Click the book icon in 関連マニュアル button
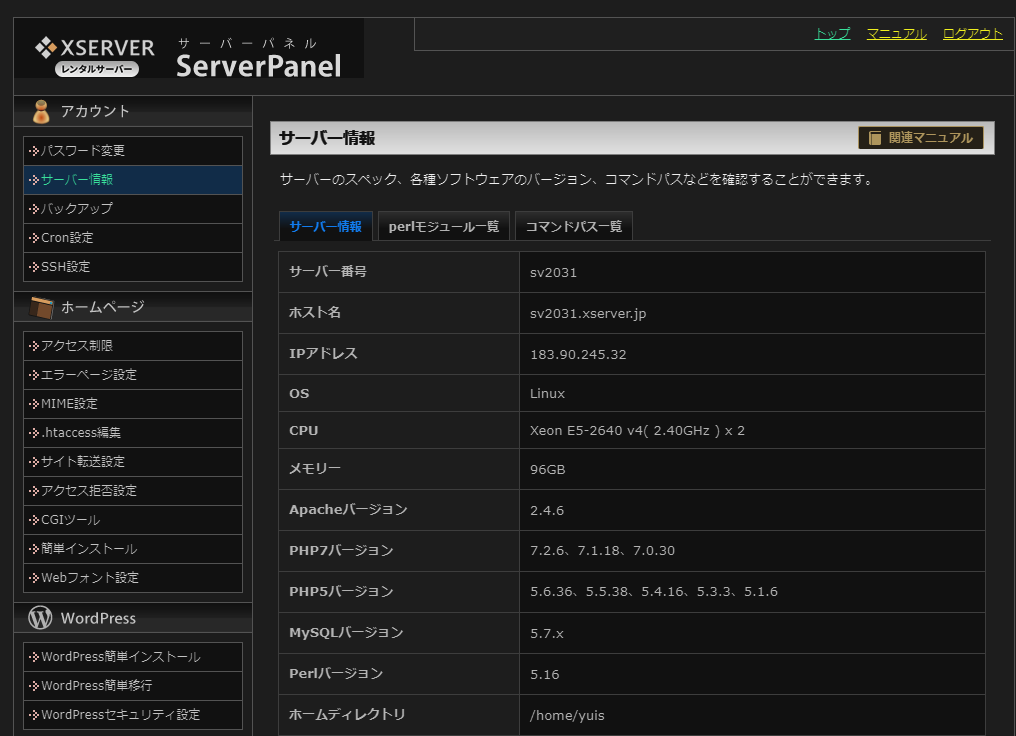1016x736 pixels. click(875, 138)
